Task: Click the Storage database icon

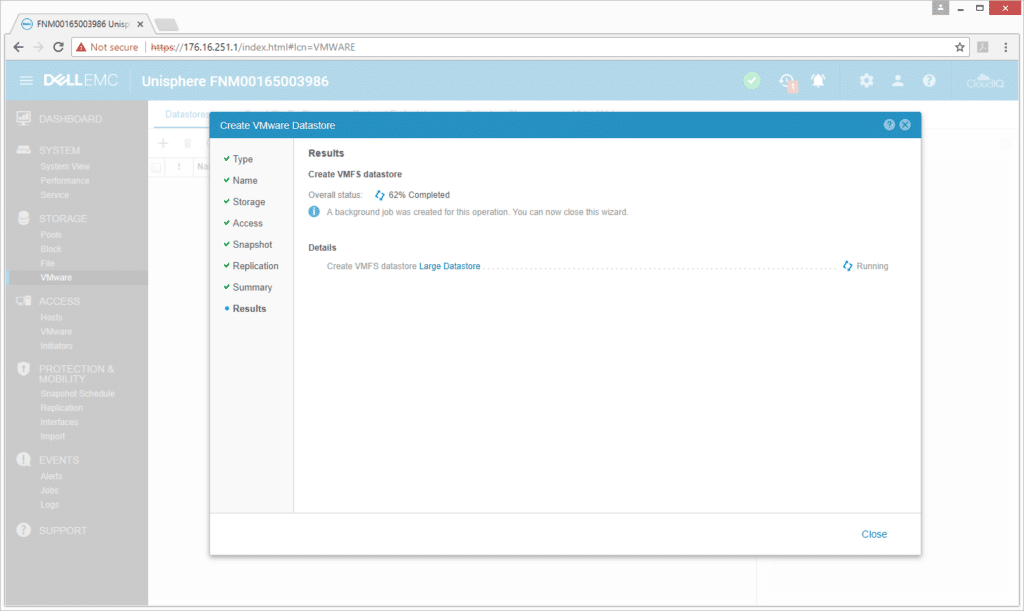Action: [x=24, y=218]
